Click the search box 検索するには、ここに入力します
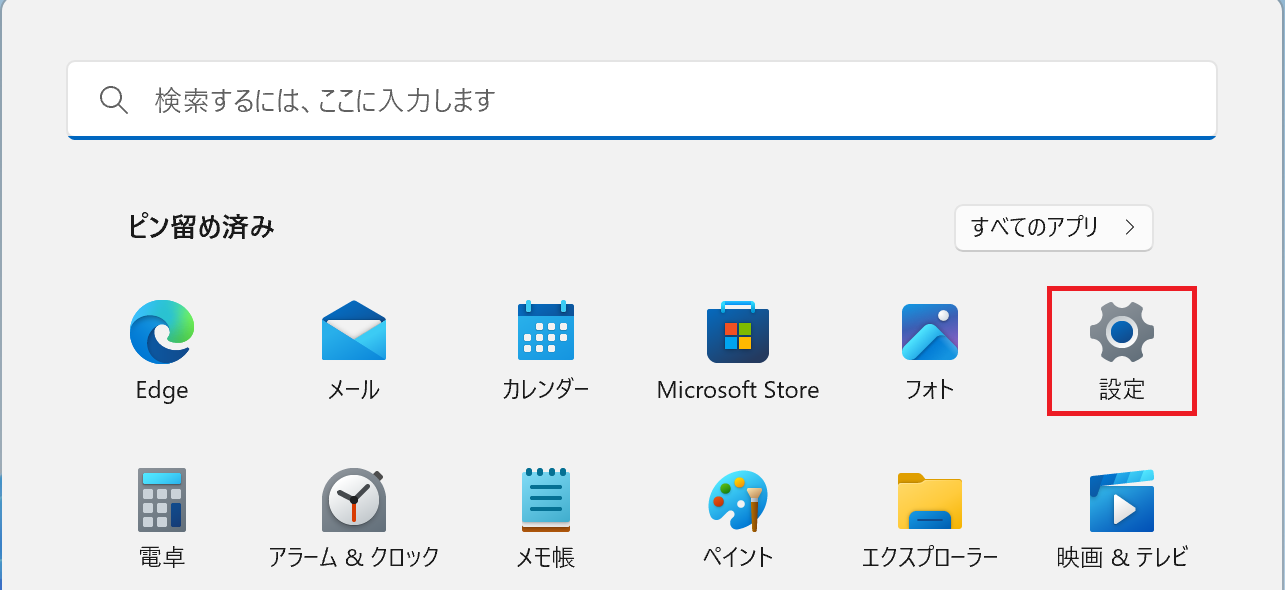The height and width of the screenshot is (590, 1285). click(642, 100)
